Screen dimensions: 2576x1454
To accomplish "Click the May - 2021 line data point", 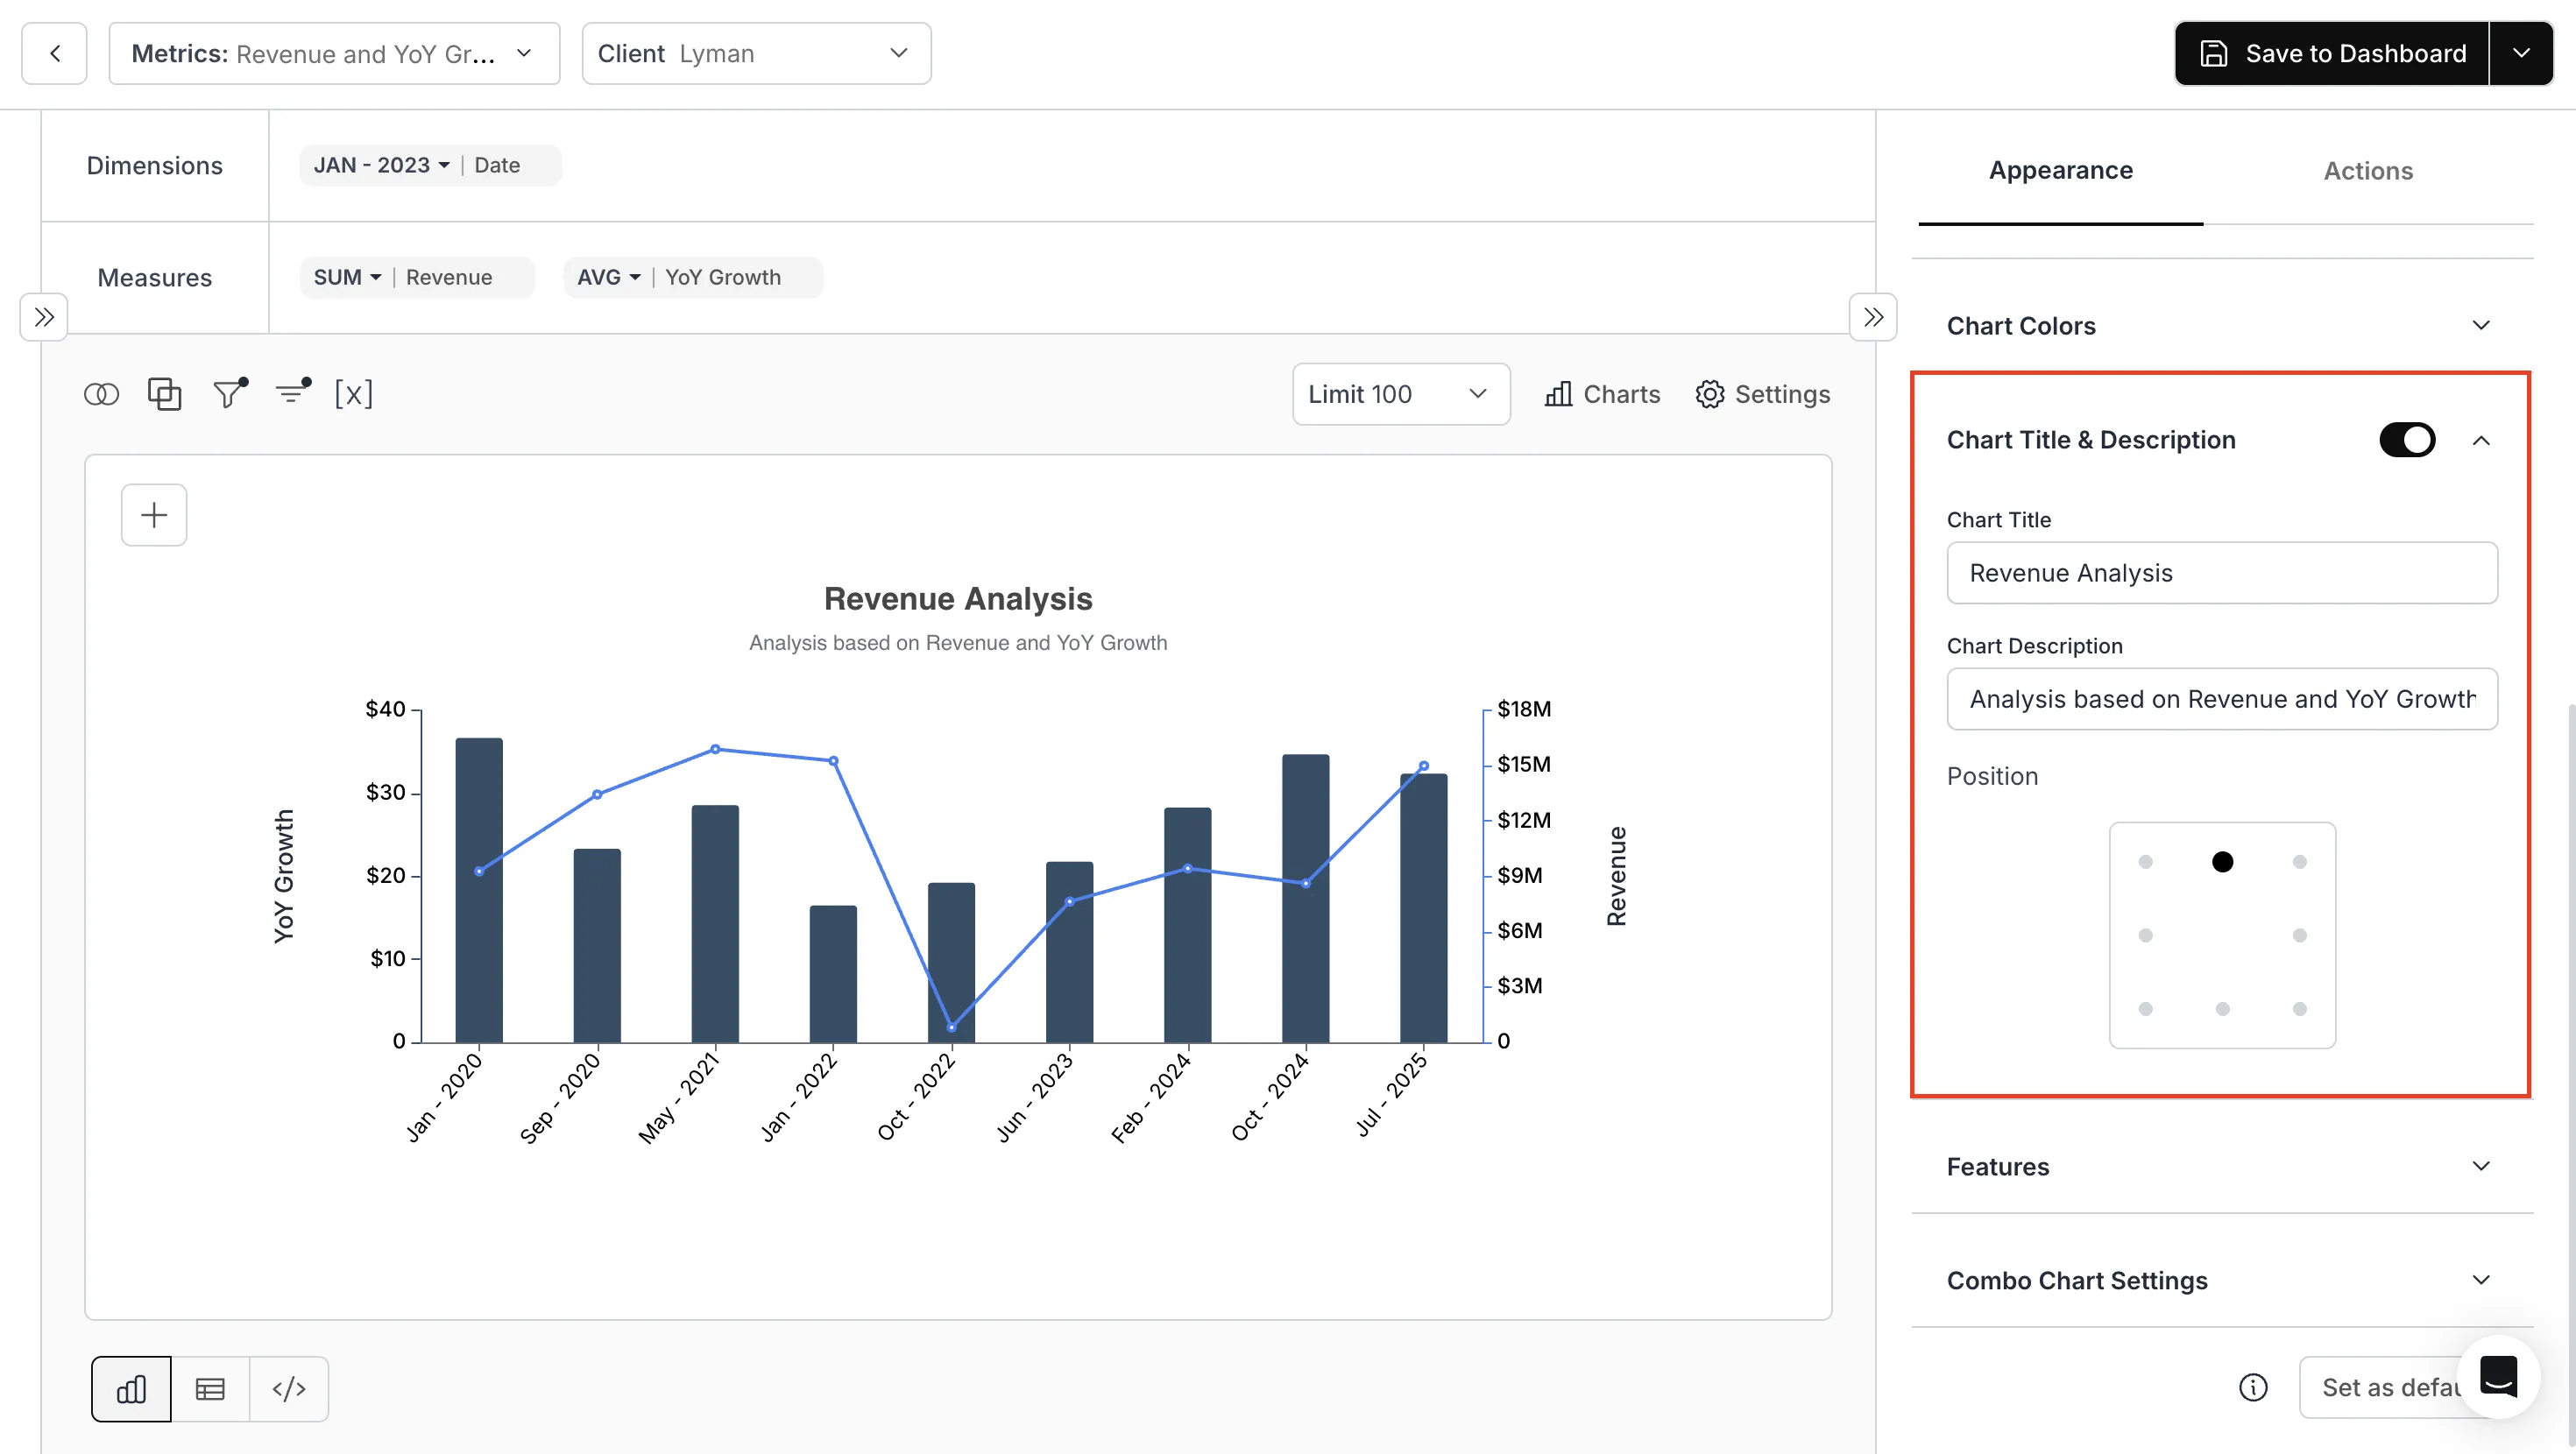I will click(x=715, y=749).
